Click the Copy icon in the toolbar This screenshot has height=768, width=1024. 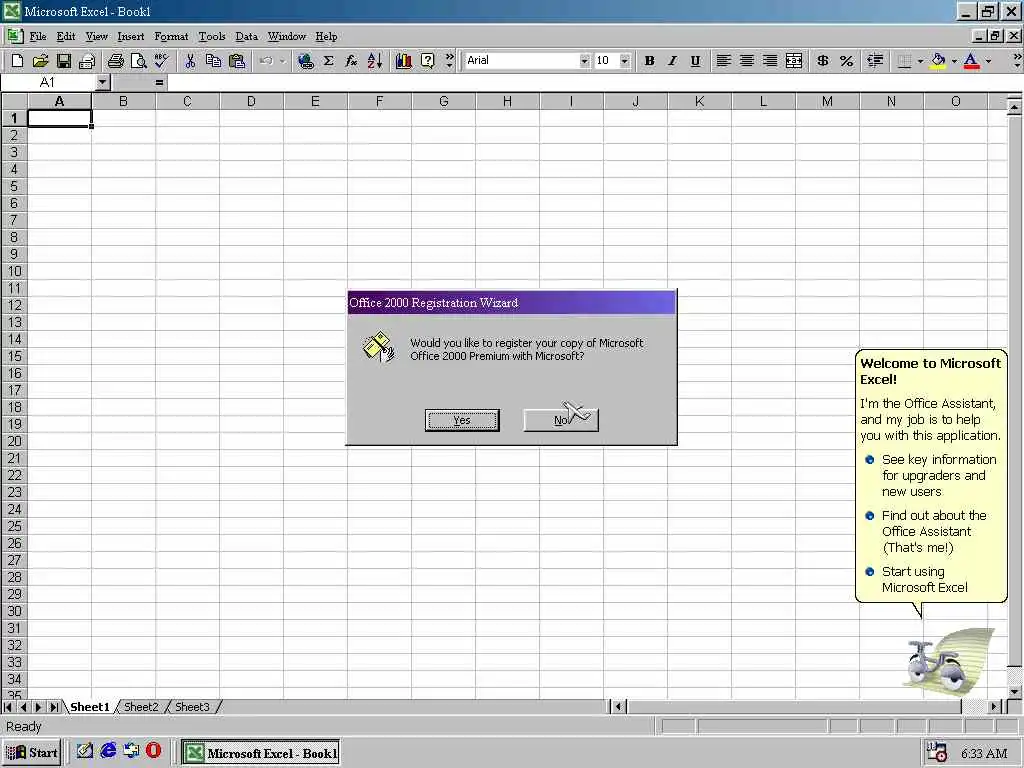tap(213, 61)
